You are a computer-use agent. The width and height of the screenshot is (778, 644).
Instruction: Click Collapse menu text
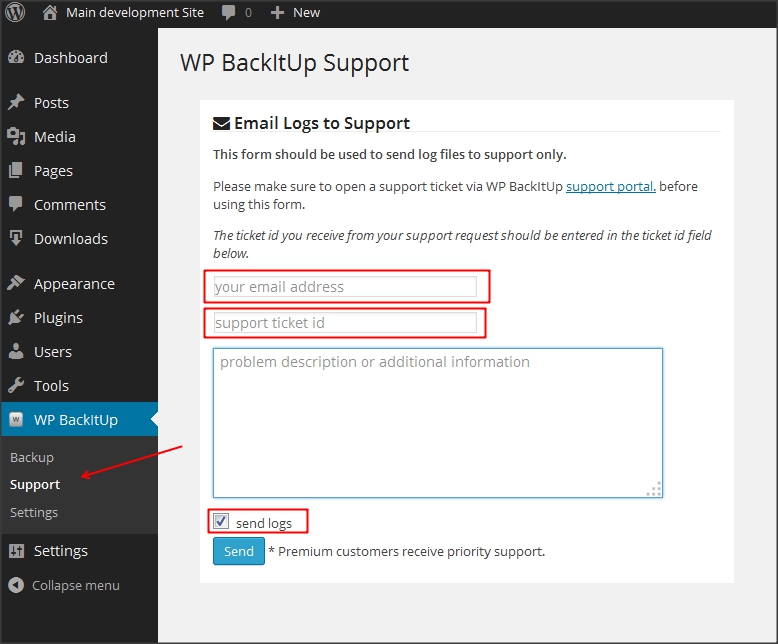(x=76, y=586)
